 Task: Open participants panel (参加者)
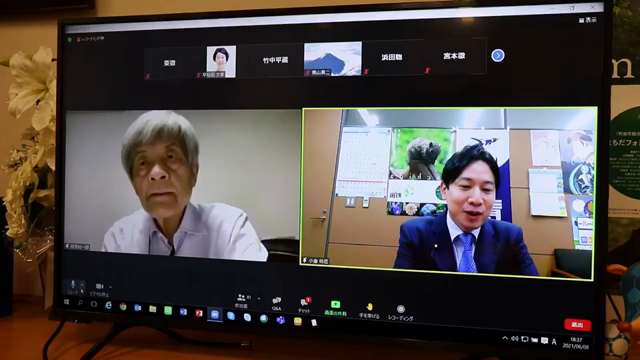(241, 301)
